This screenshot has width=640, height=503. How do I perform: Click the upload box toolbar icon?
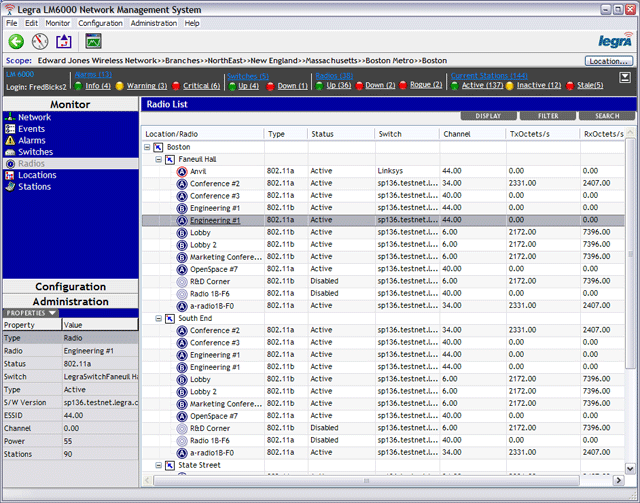(x=64, y=41)
